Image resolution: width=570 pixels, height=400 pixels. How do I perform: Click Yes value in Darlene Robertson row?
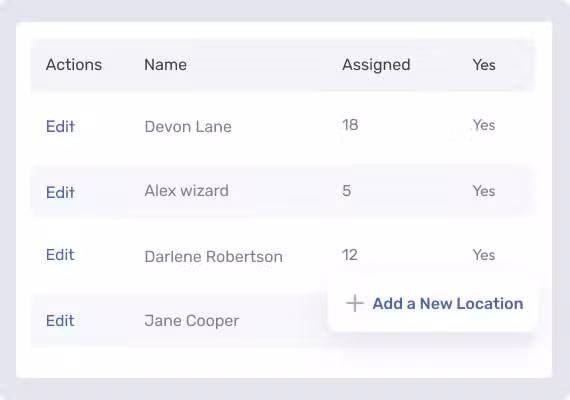pyautogui.click(x=484, y=255)
